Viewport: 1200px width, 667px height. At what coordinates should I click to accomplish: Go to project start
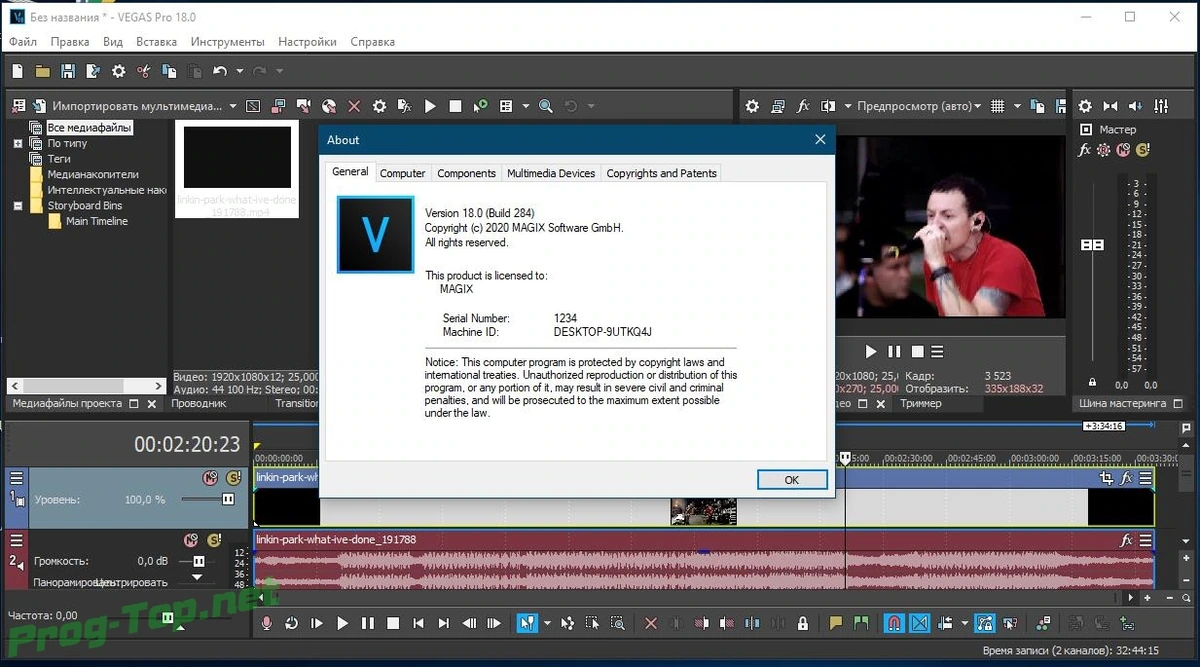click(419, 623)
